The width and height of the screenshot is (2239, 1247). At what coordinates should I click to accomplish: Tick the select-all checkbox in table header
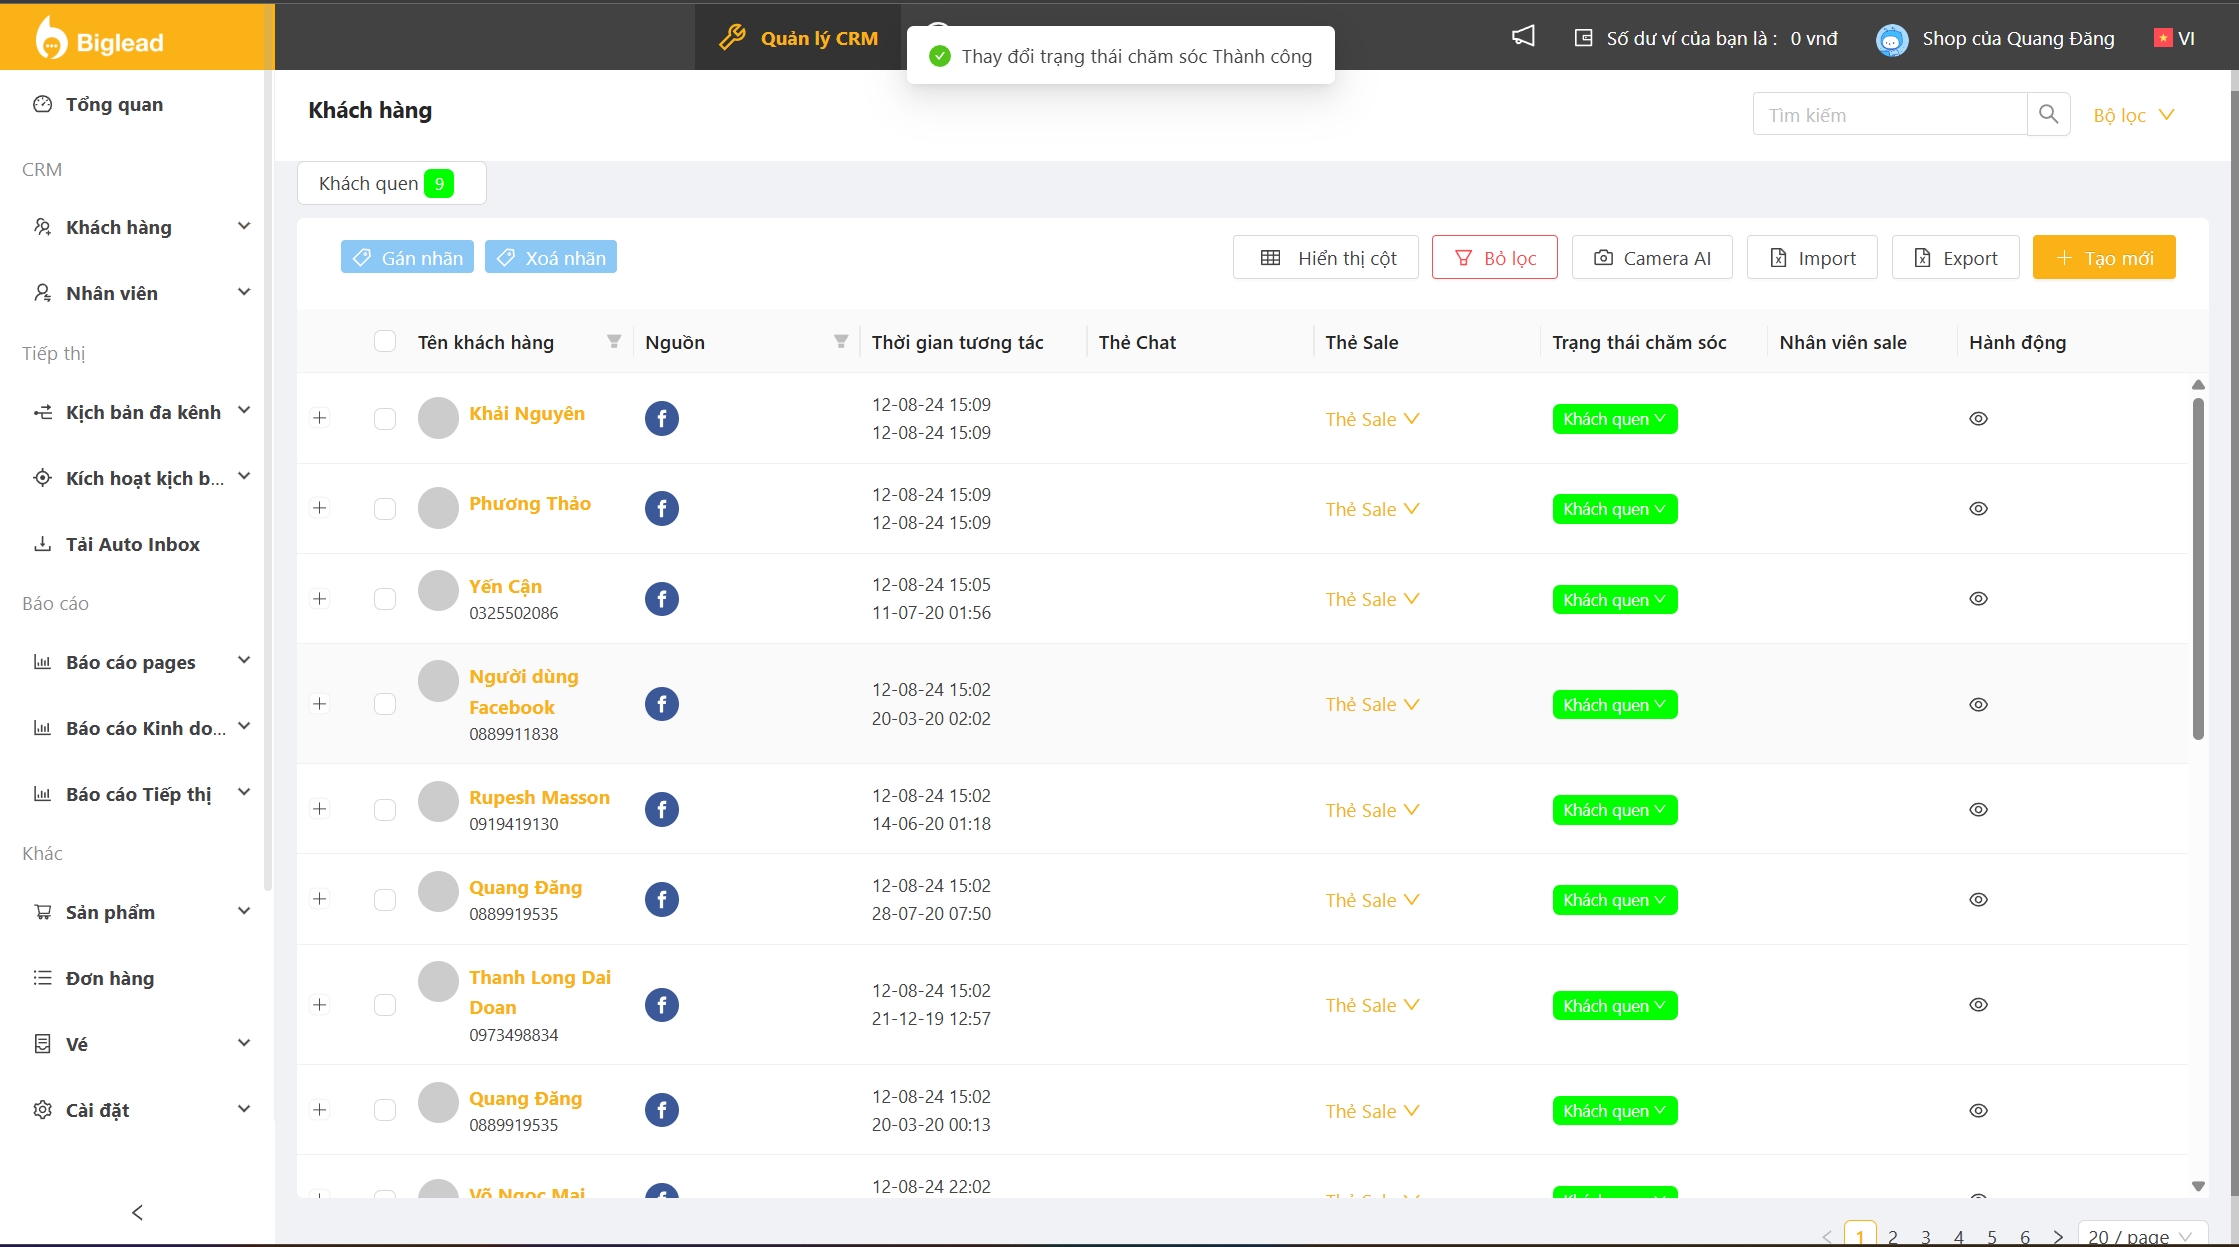385,341
